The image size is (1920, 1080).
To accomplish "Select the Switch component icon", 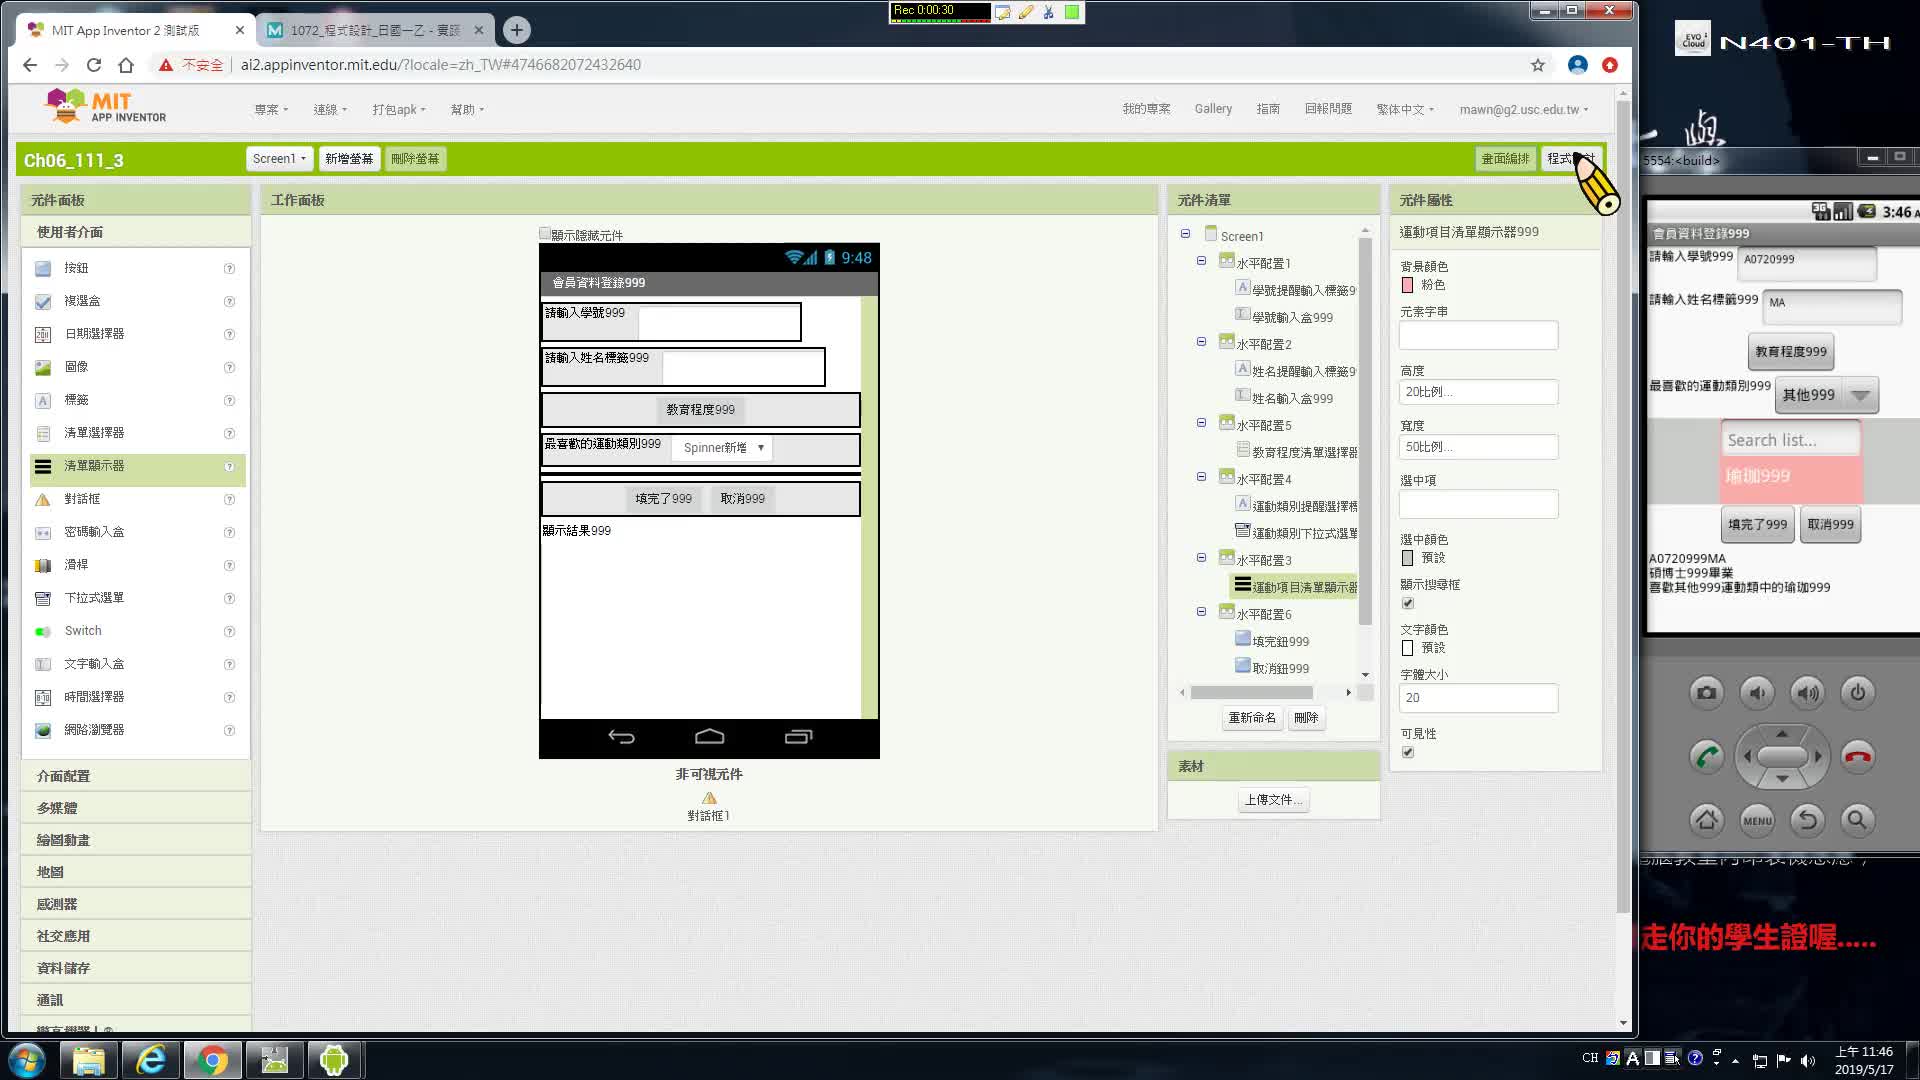I will click(x=43, y=631).
